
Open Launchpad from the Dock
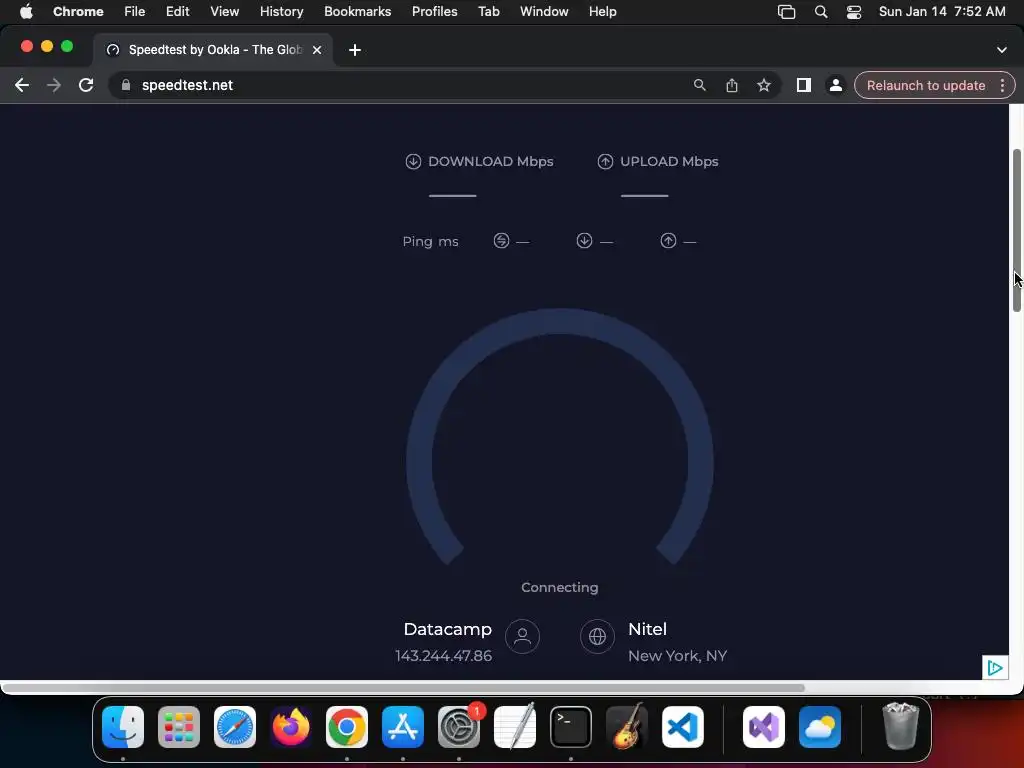[179, 727]
